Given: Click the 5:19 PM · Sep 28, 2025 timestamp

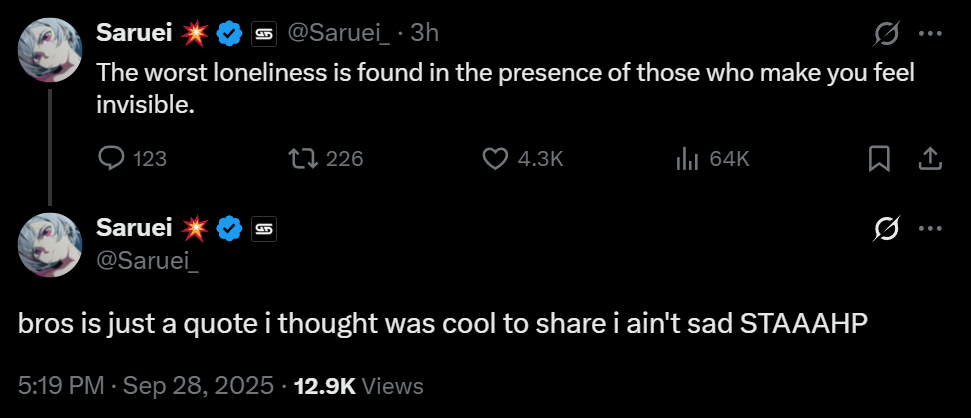Looking at the screenshot, I should (147, 385).
